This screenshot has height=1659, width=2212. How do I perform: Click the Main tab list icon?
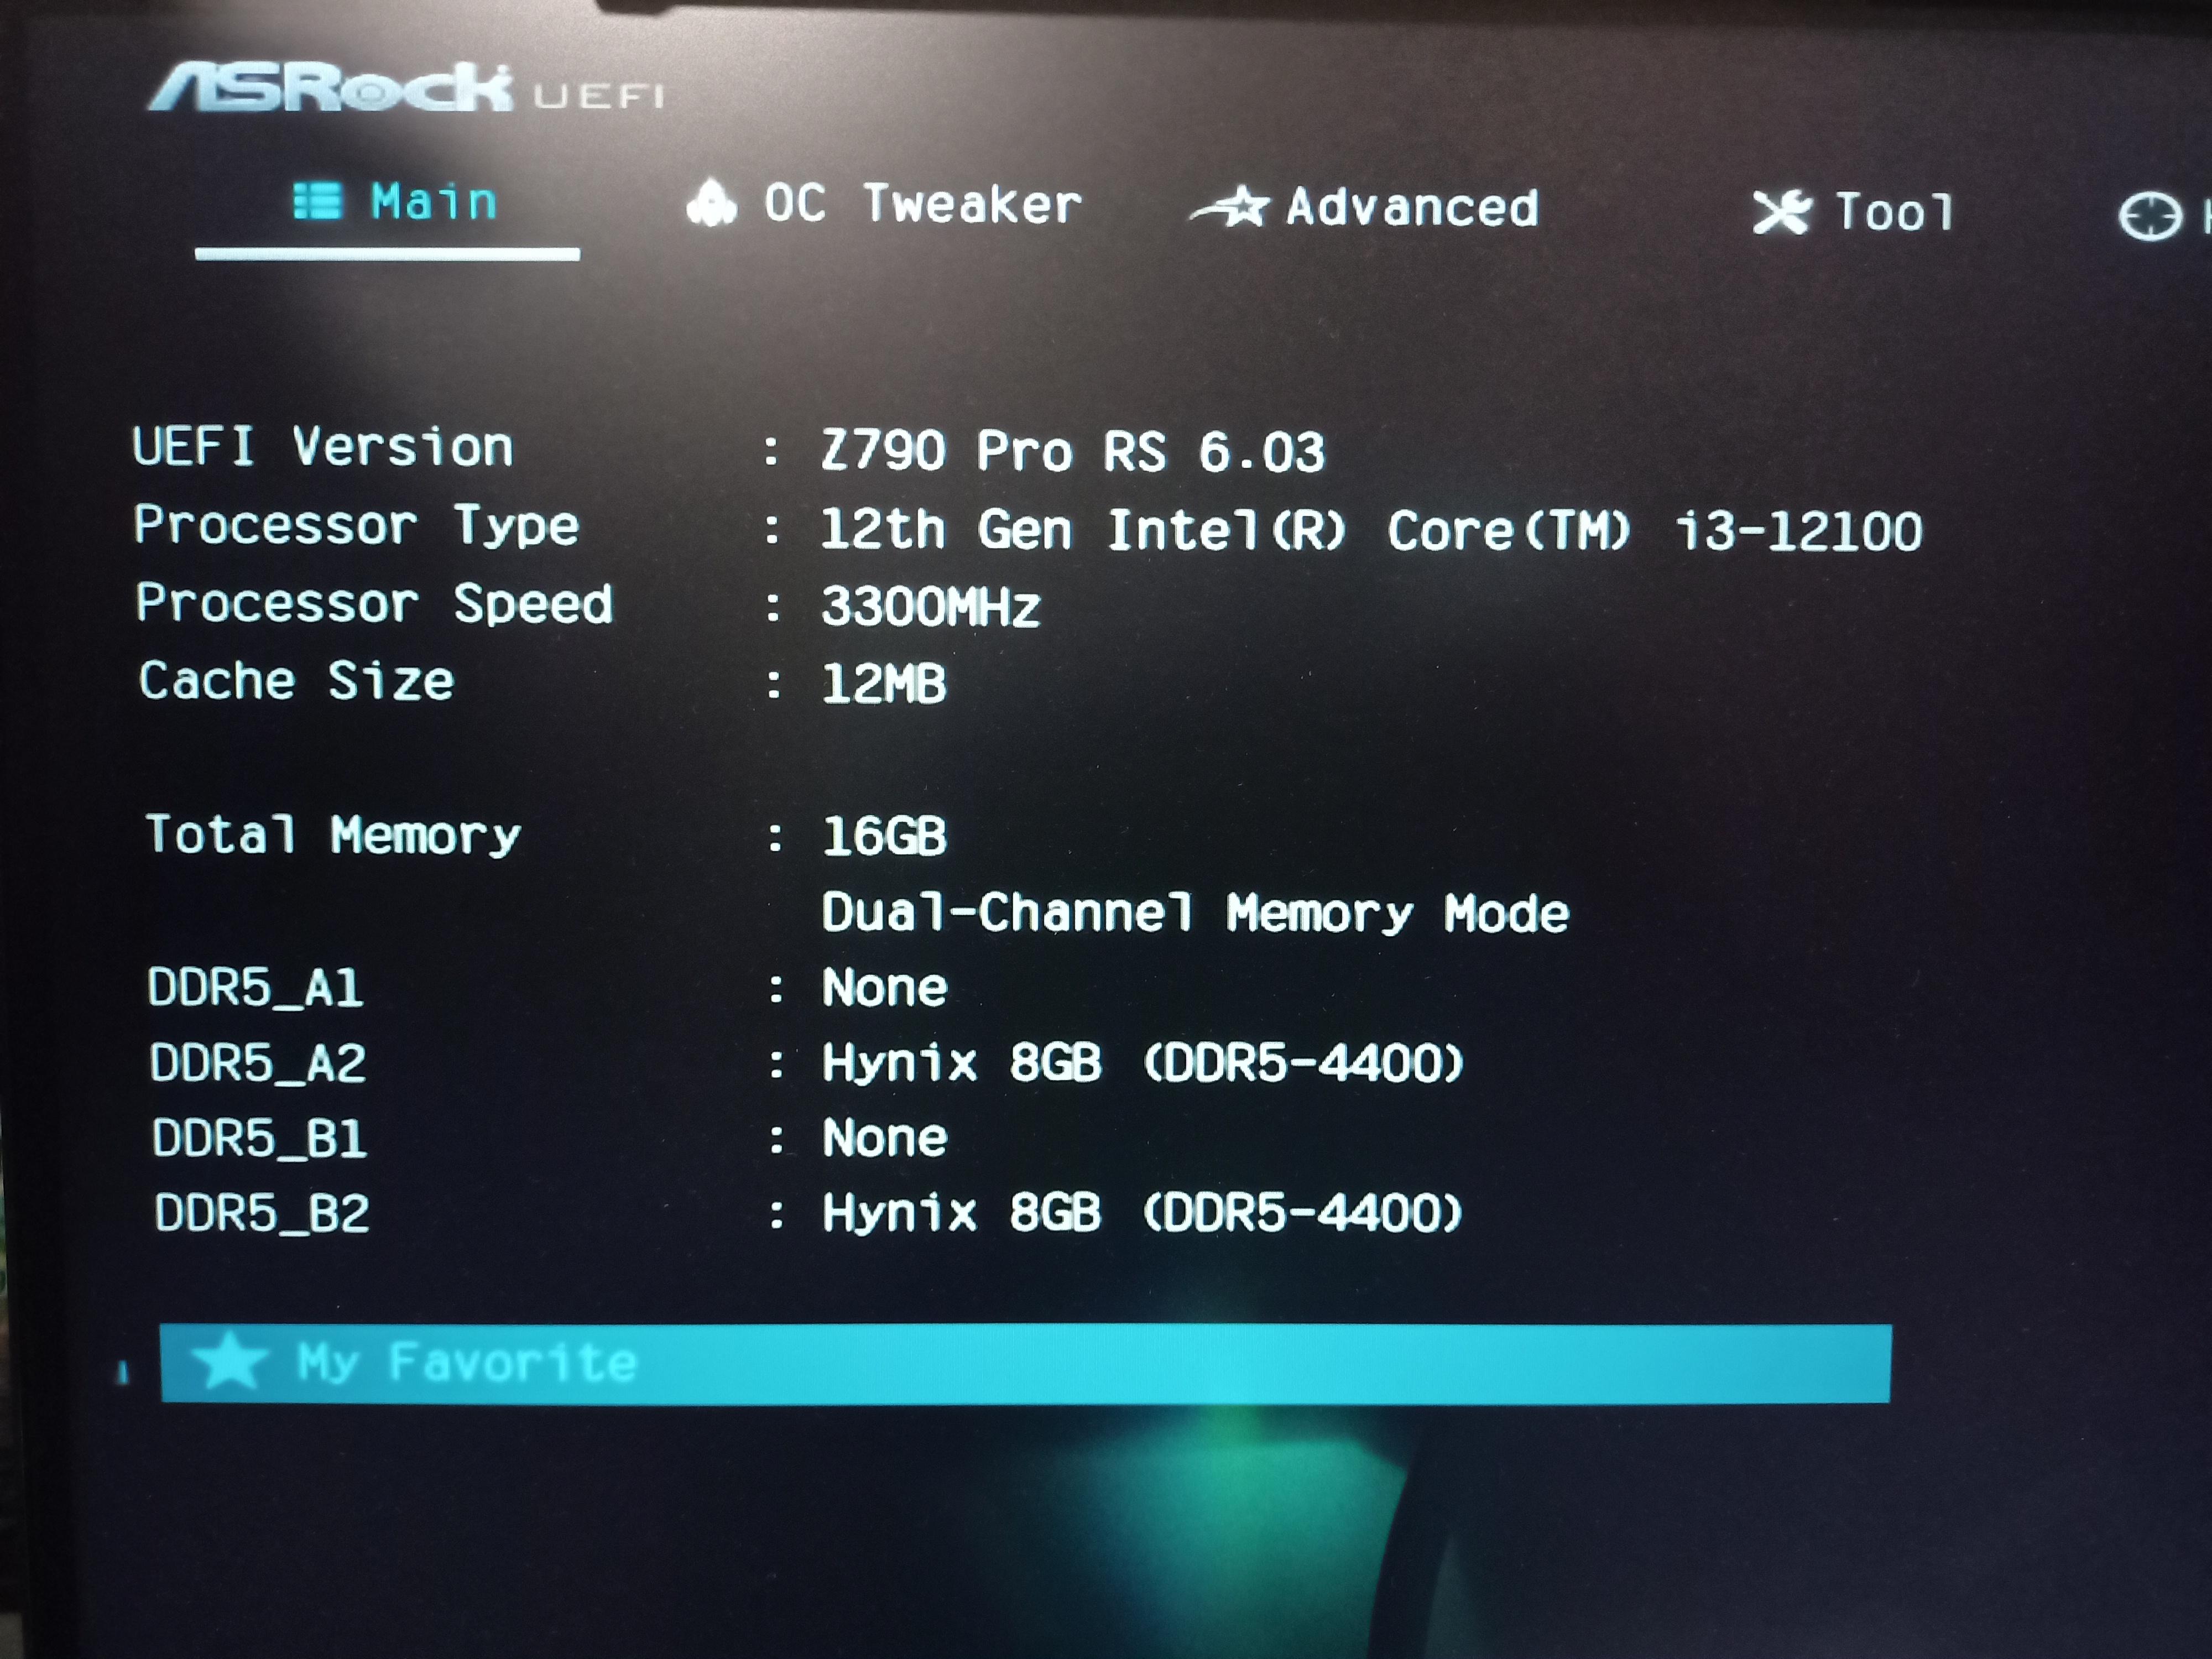click(318, 201)
